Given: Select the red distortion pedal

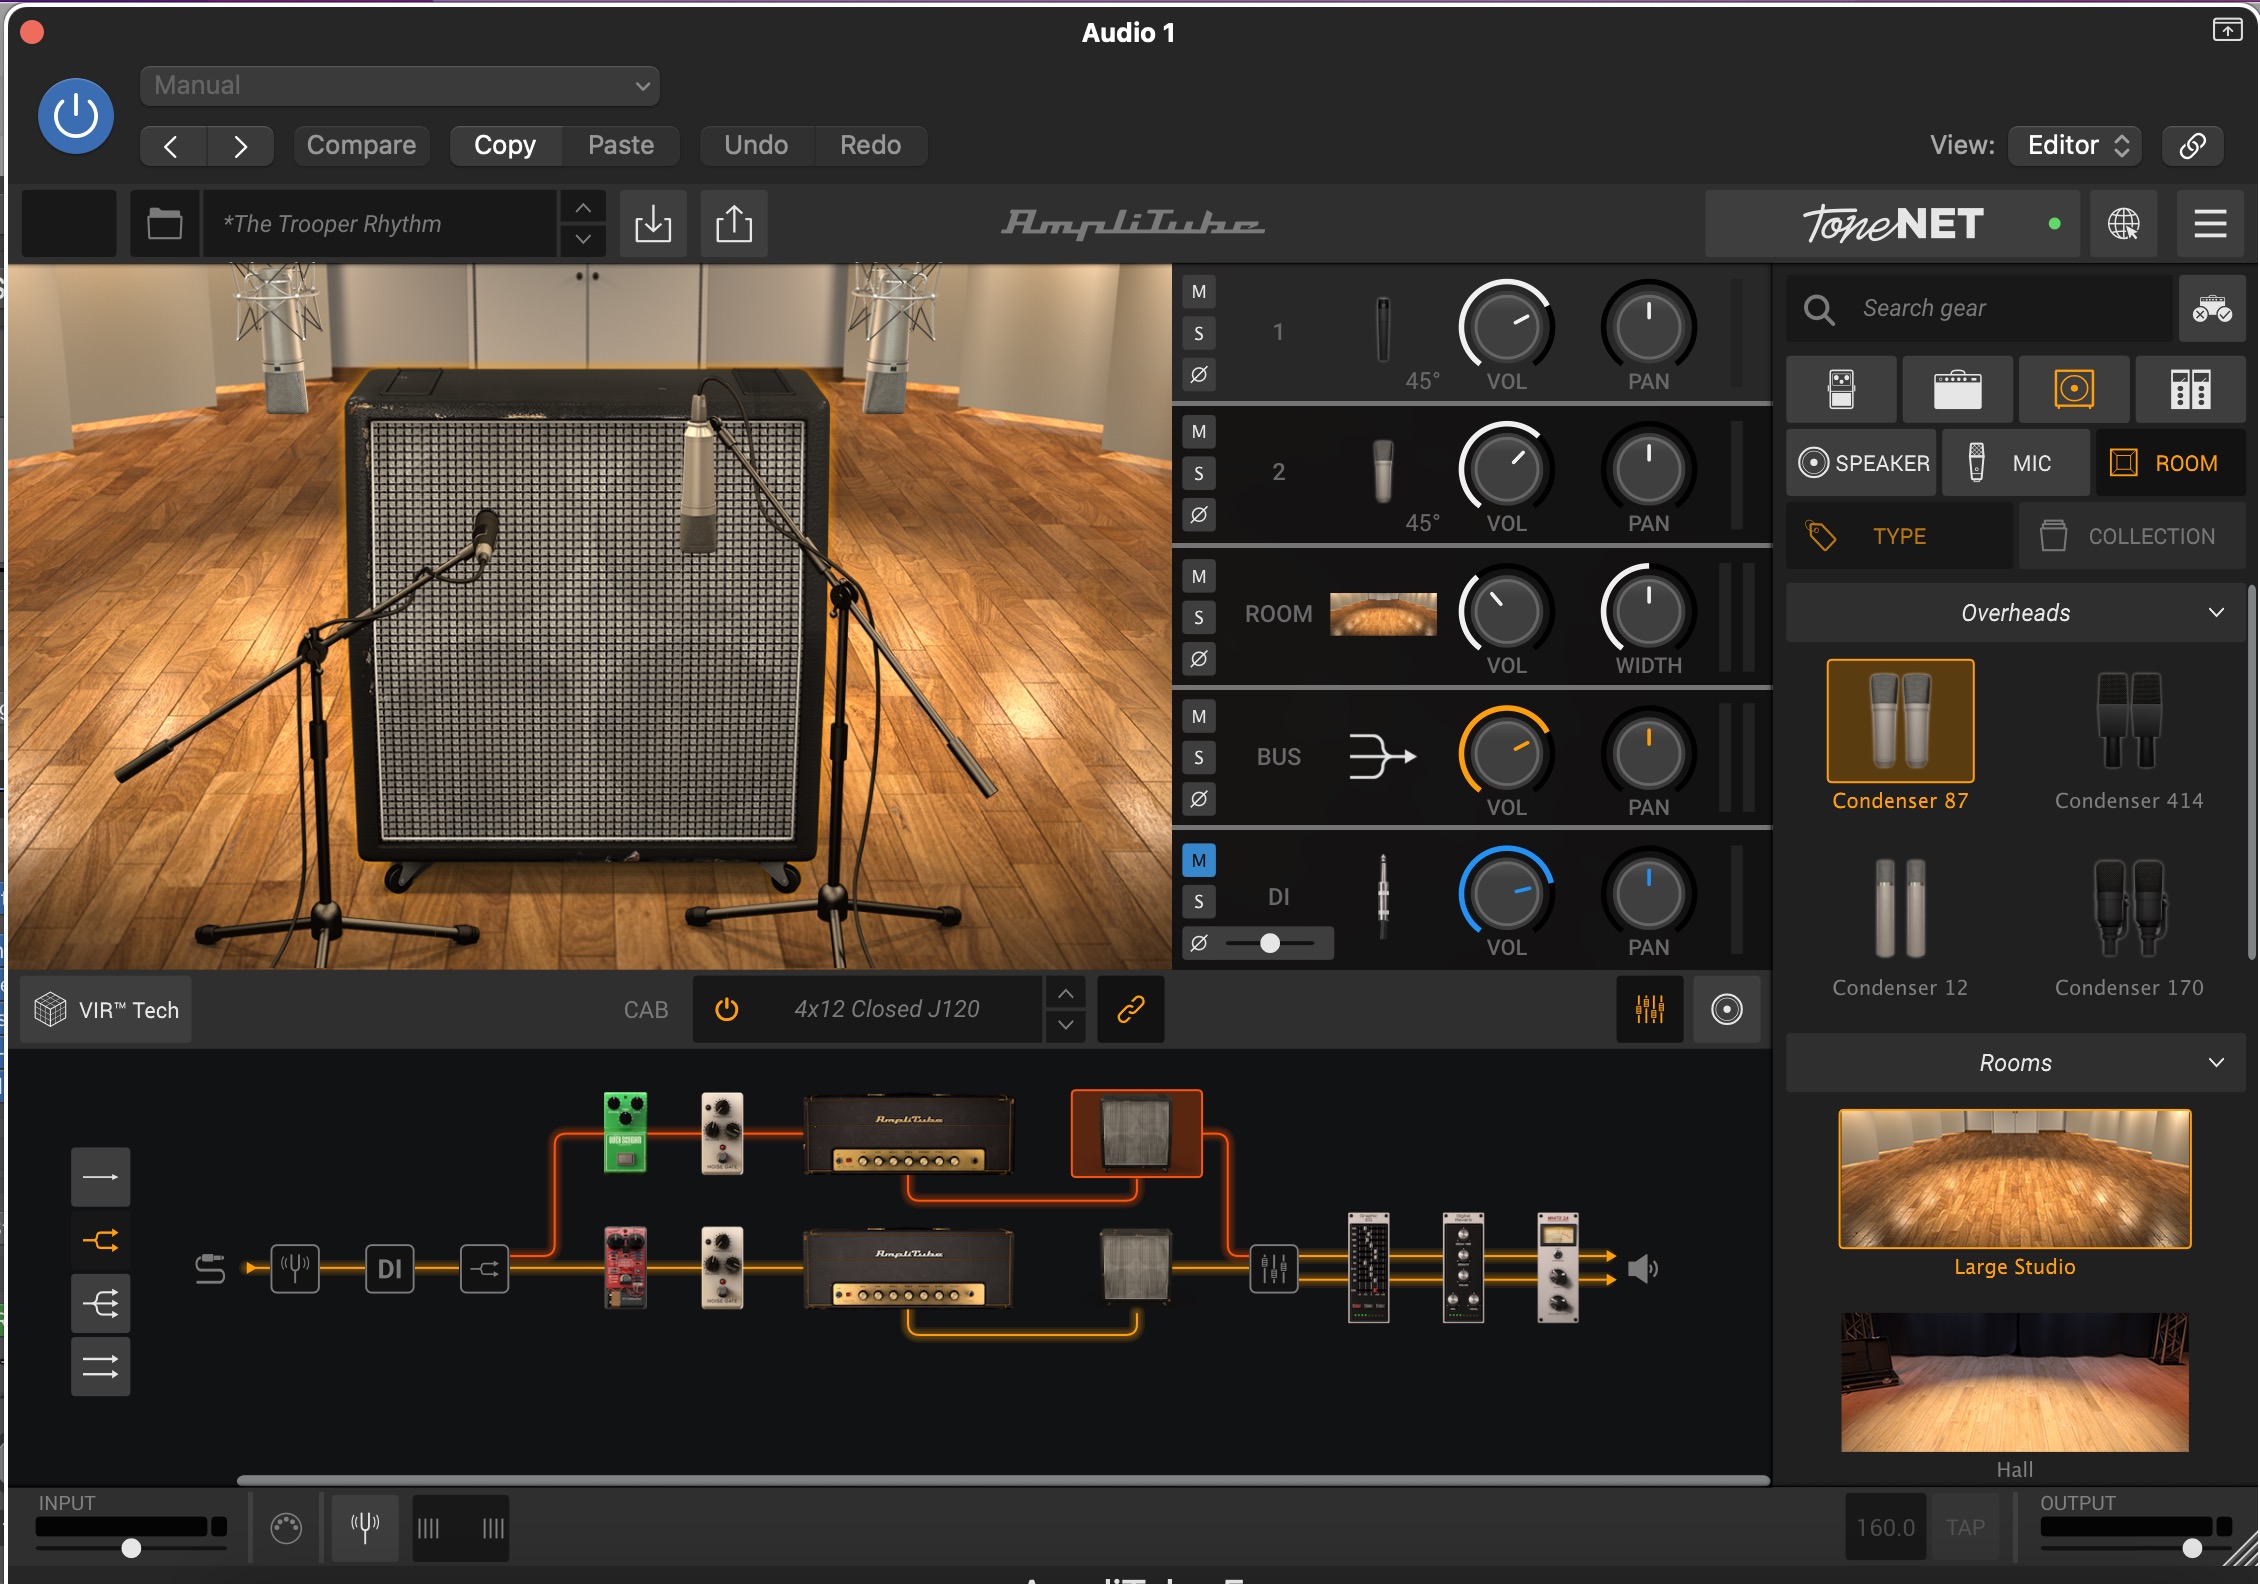Looking at the screenshot, I should [x=625, y=1268].
